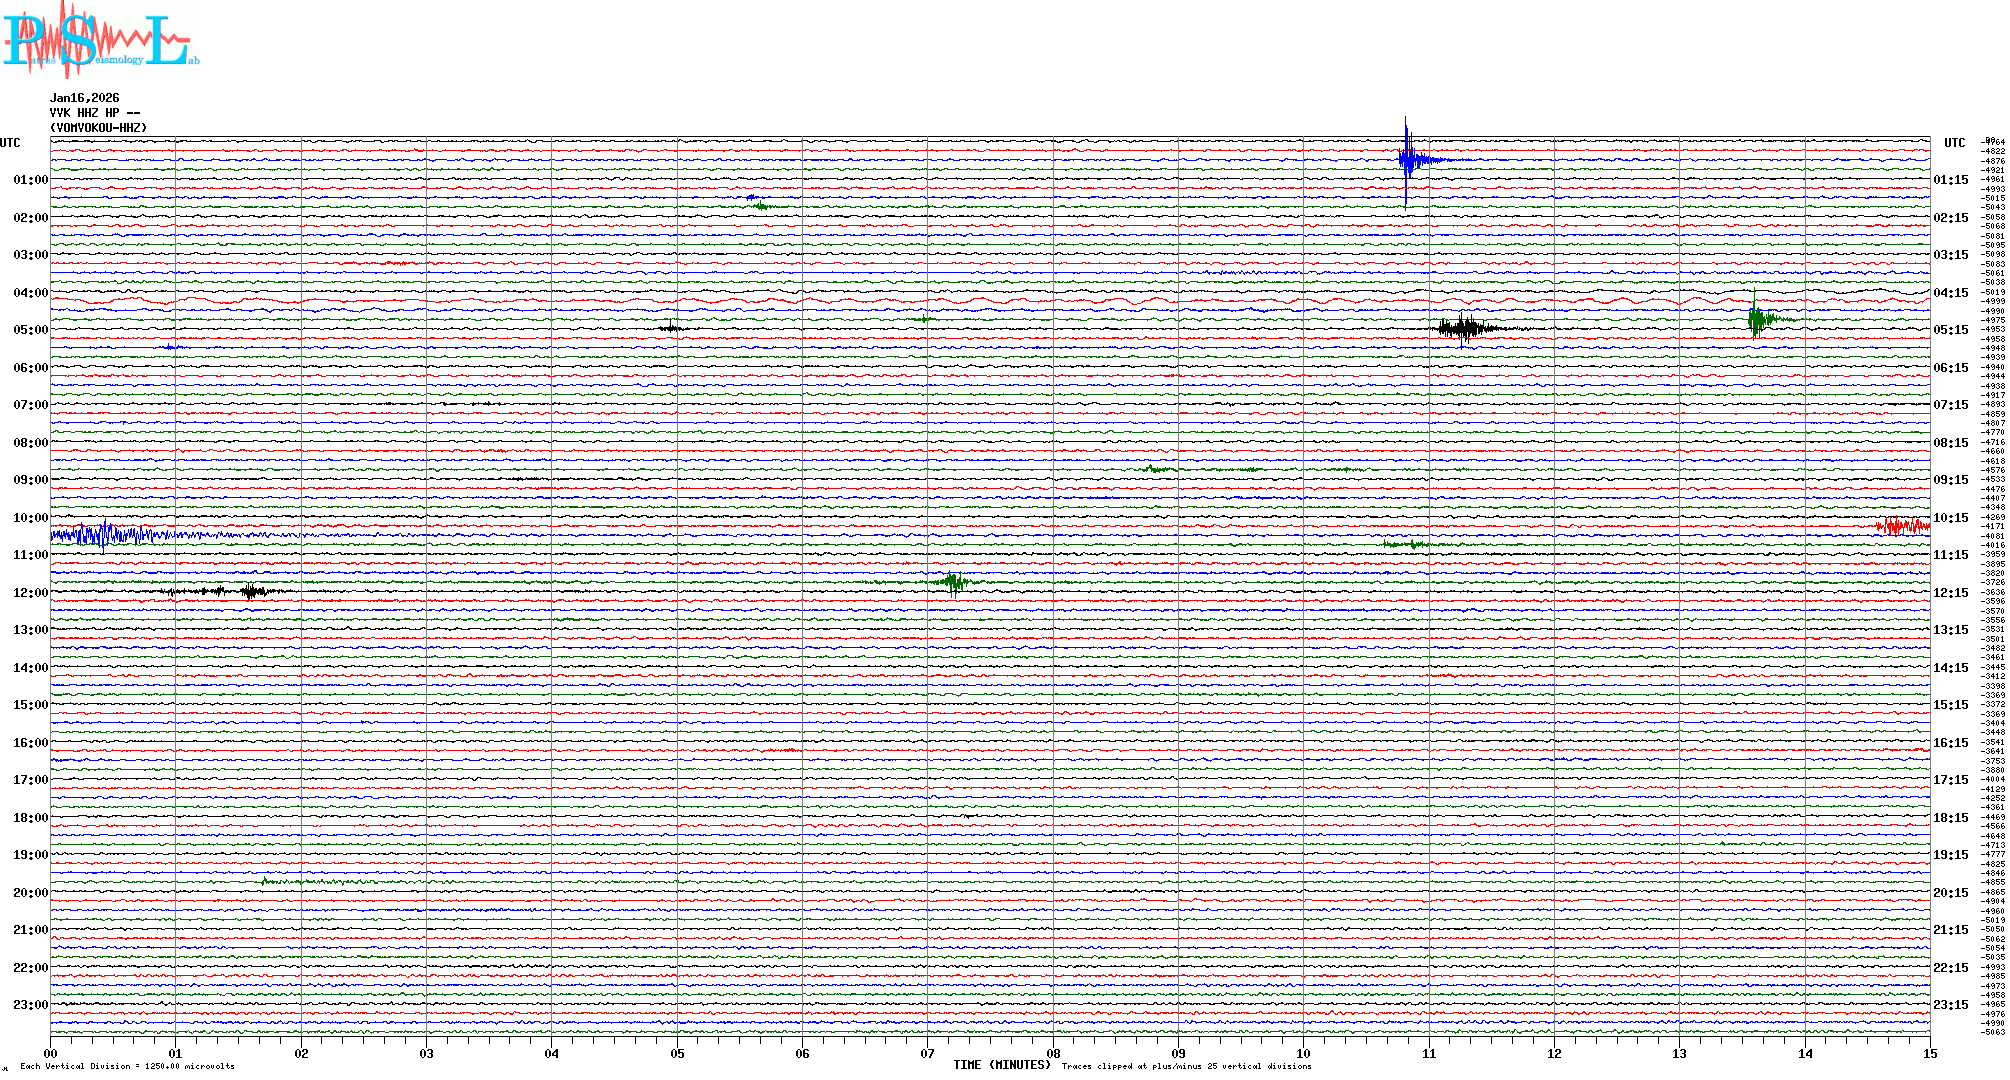The width and height of the screenshot is (2010, 1080).
Task: Click the left UTC axis header
Action: point(10,143)
